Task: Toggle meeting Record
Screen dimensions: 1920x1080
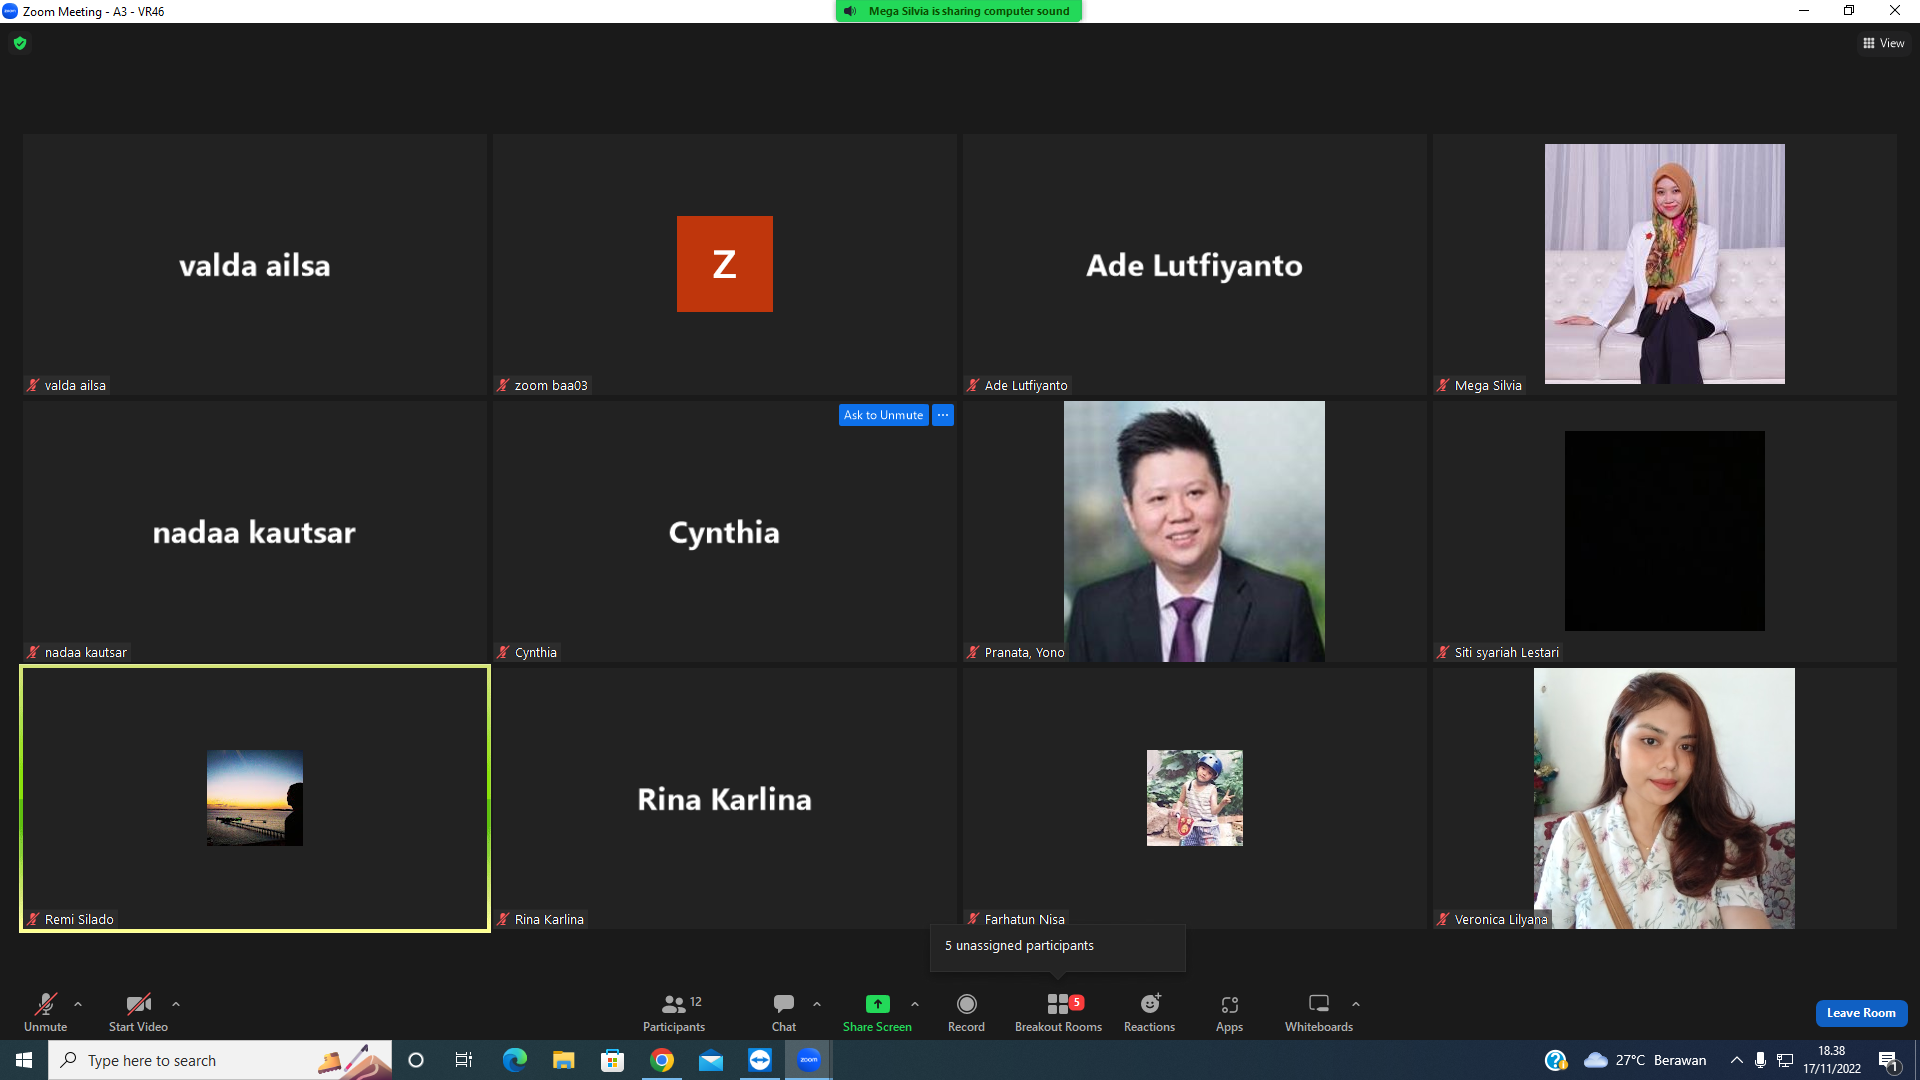Action: (x=966, y=1012)
